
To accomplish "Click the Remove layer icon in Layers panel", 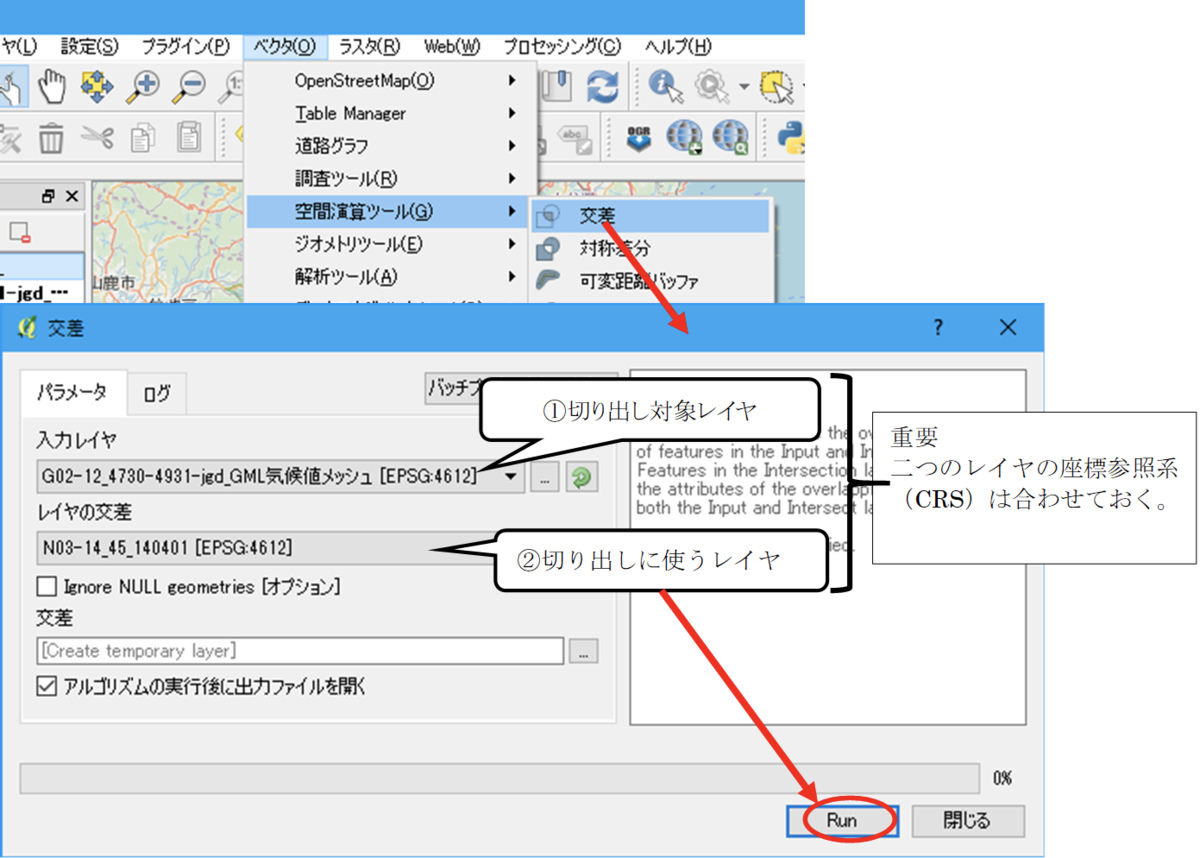I will pyautogui.click(x=20, y=233).
